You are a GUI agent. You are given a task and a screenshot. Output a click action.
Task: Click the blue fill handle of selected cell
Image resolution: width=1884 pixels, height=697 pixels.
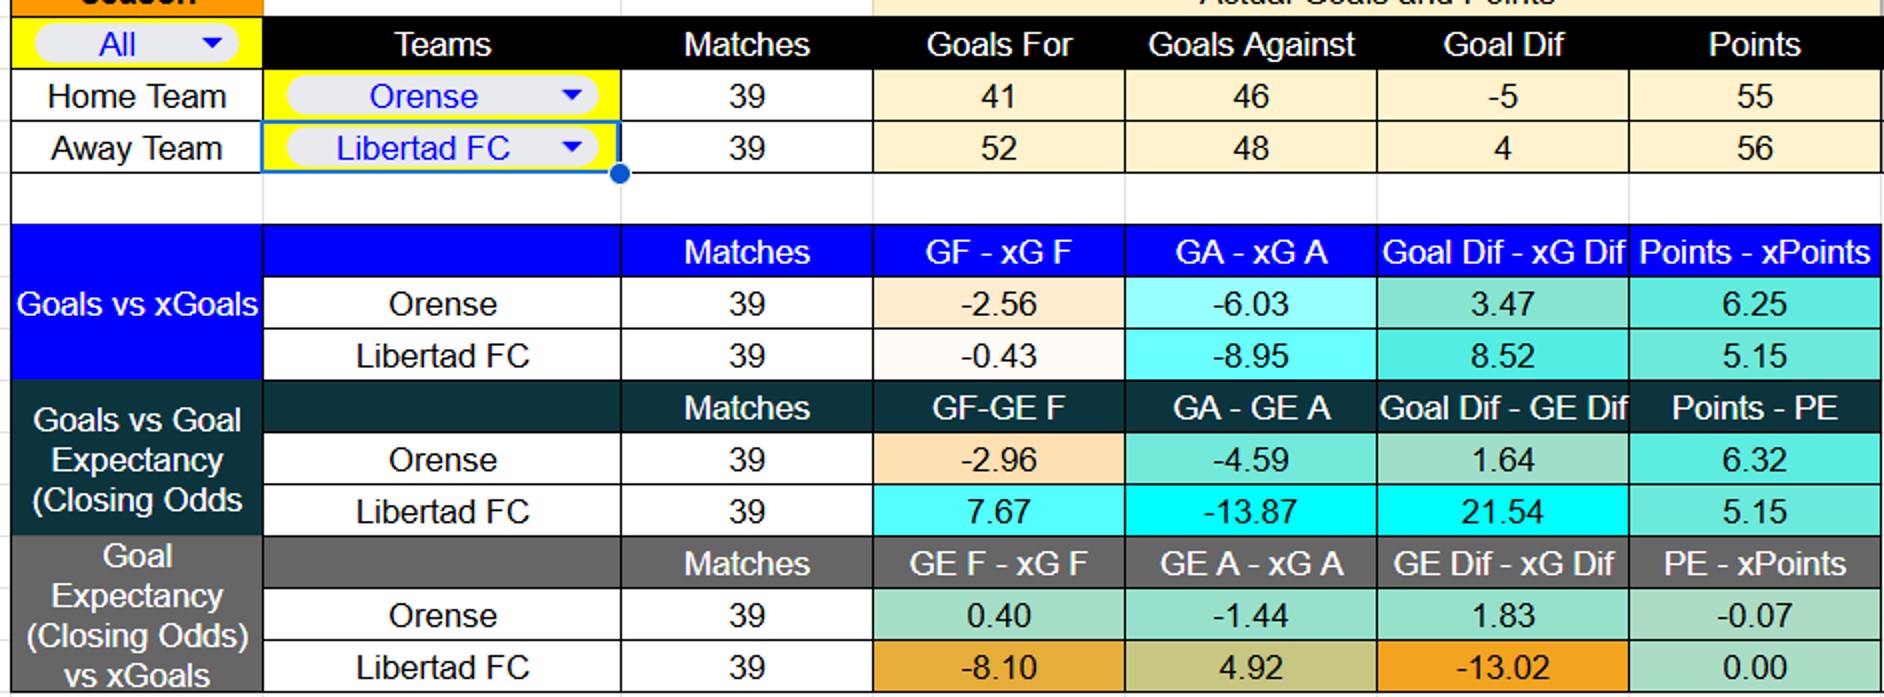[x=620, y=174]
